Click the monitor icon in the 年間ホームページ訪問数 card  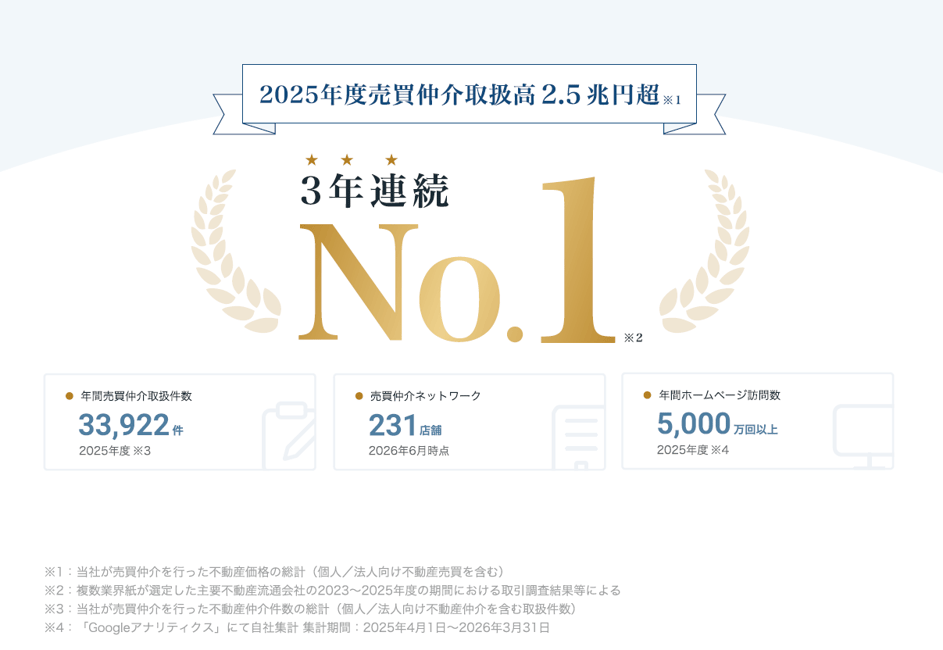(x=863, y=437)
